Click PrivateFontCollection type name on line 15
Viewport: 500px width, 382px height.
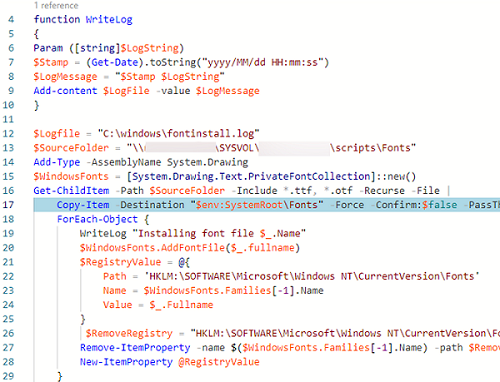coord(309,176)
